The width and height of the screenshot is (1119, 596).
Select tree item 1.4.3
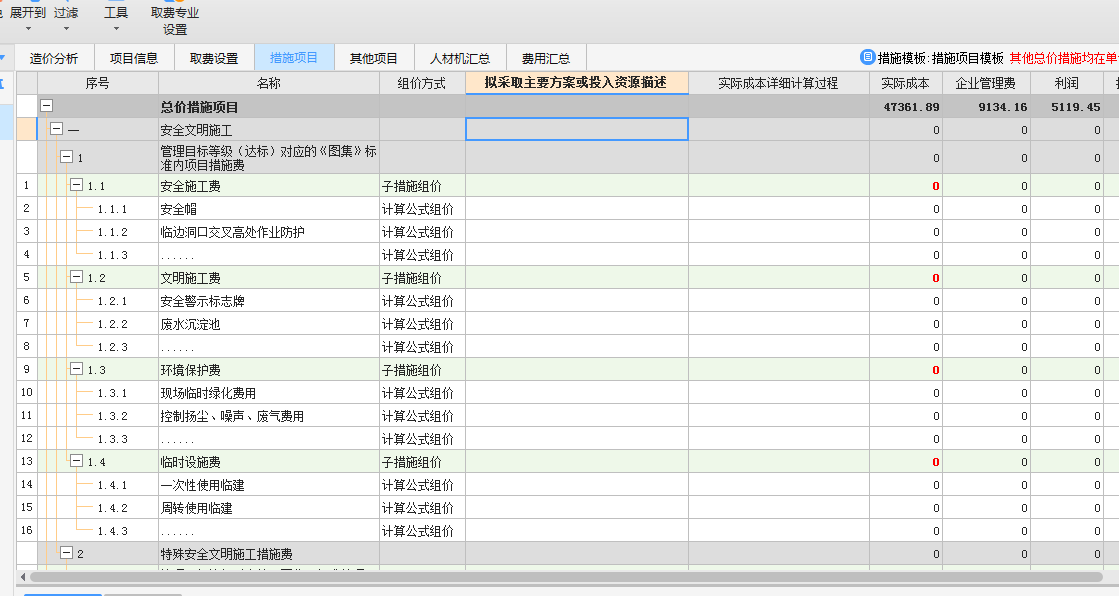113,531
